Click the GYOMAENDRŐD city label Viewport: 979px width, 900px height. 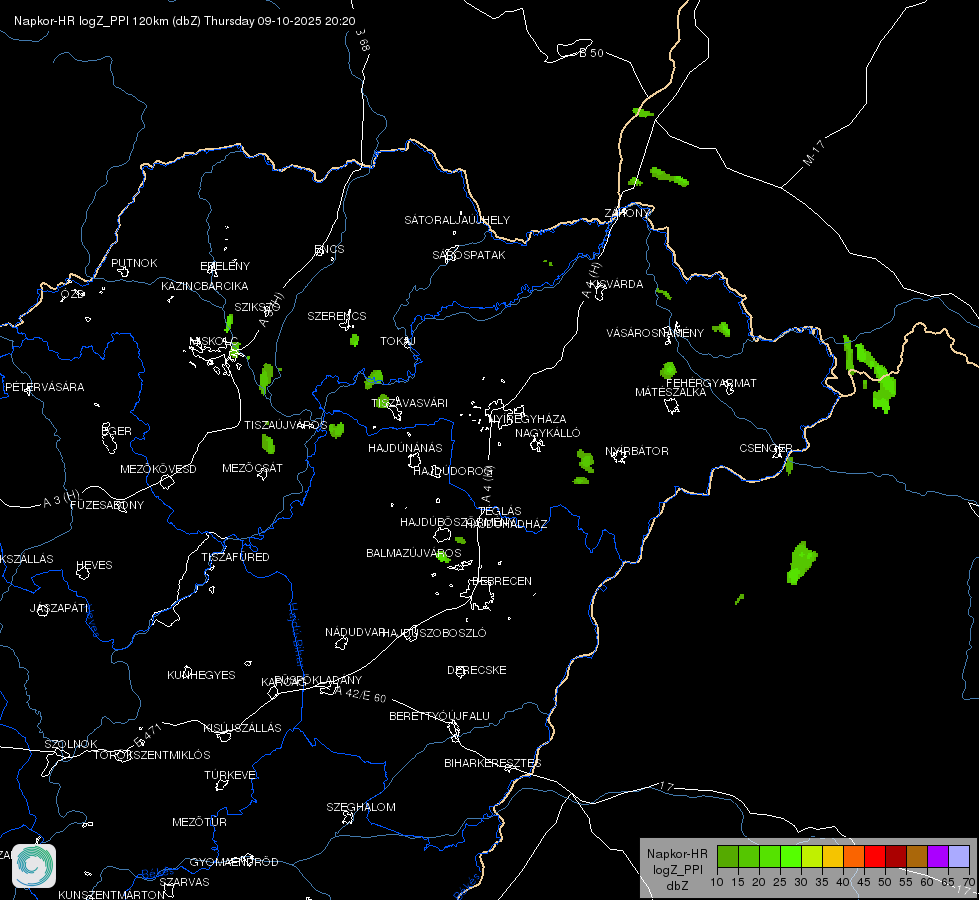(234, 862)
